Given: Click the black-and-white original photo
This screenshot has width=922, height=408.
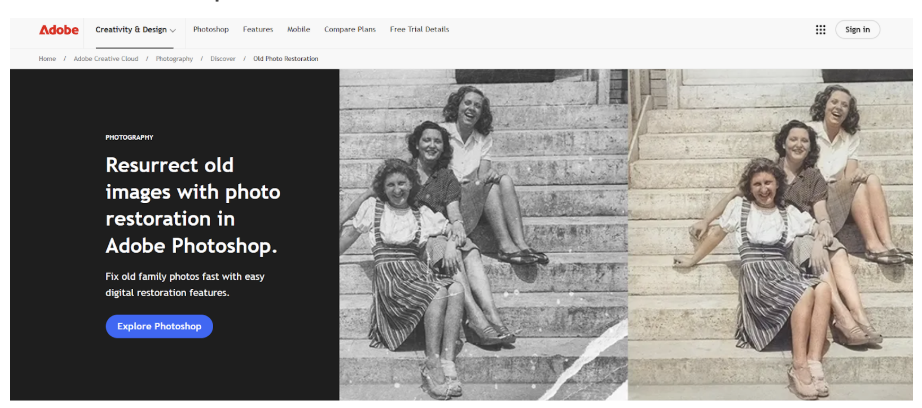Looking at the screenshot, I should pyautogui.click(x=483, y=234).
